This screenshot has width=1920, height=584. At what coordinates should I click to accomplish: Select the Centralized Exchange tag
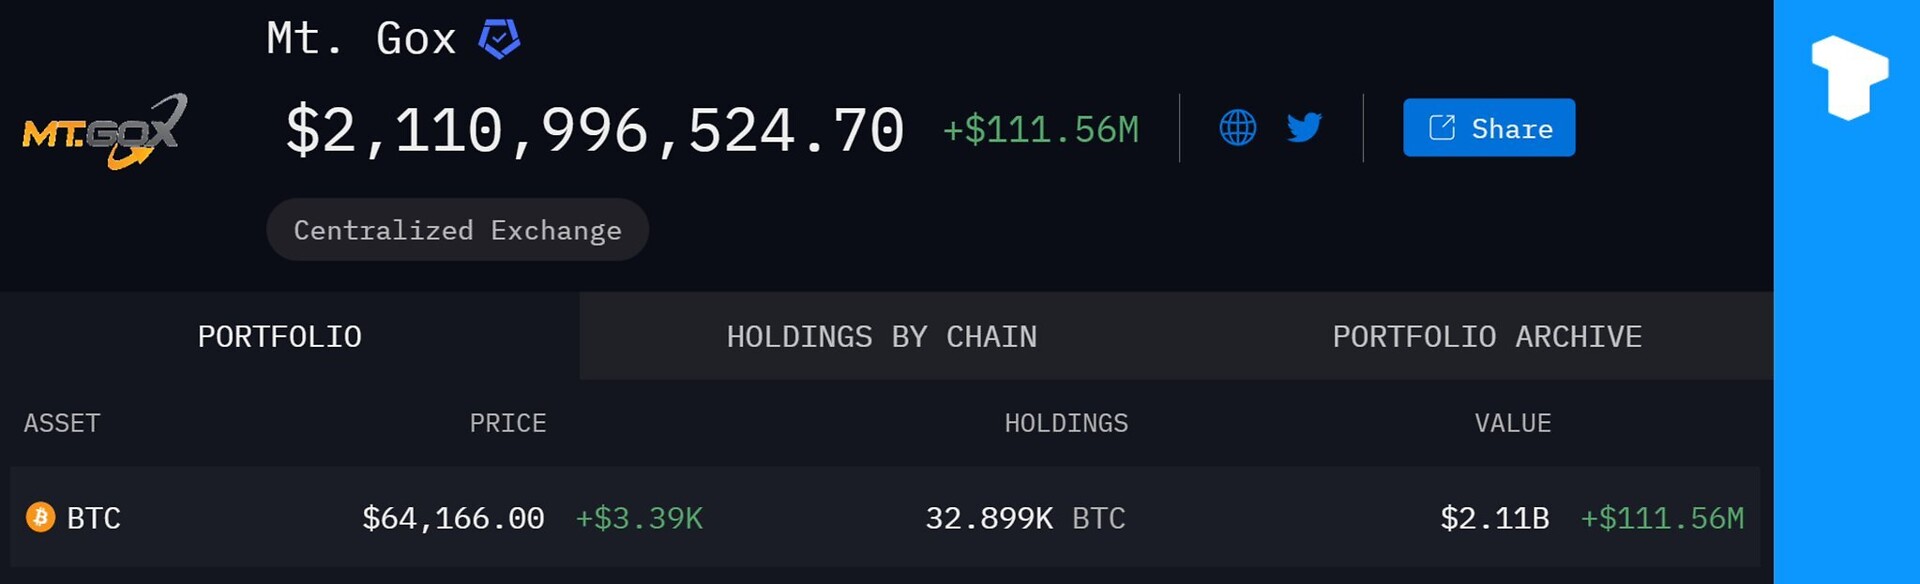click(457, 230)
